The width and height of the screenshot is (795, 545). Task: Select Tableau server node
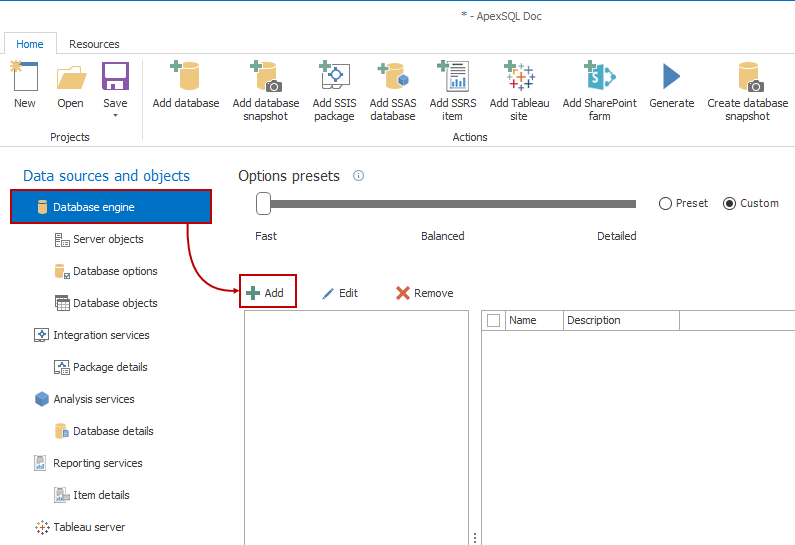80,527
